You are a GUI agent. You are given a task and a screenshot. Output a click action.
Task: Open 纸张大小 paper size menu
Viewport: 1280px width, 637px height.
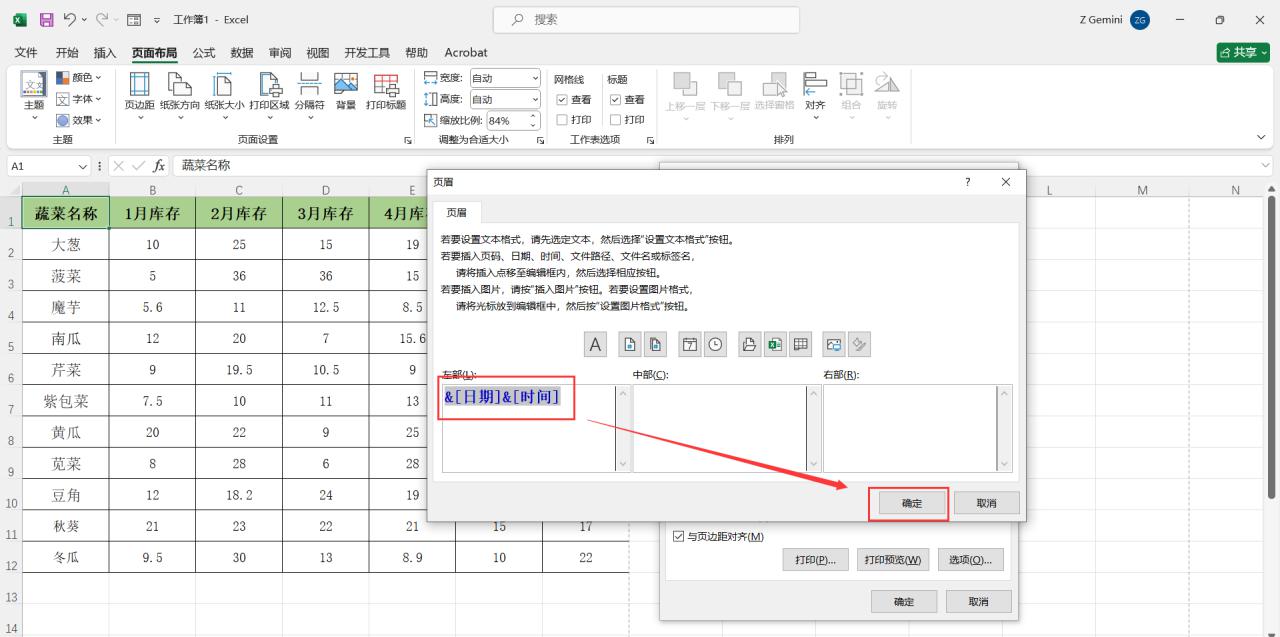tap(224, 96)
